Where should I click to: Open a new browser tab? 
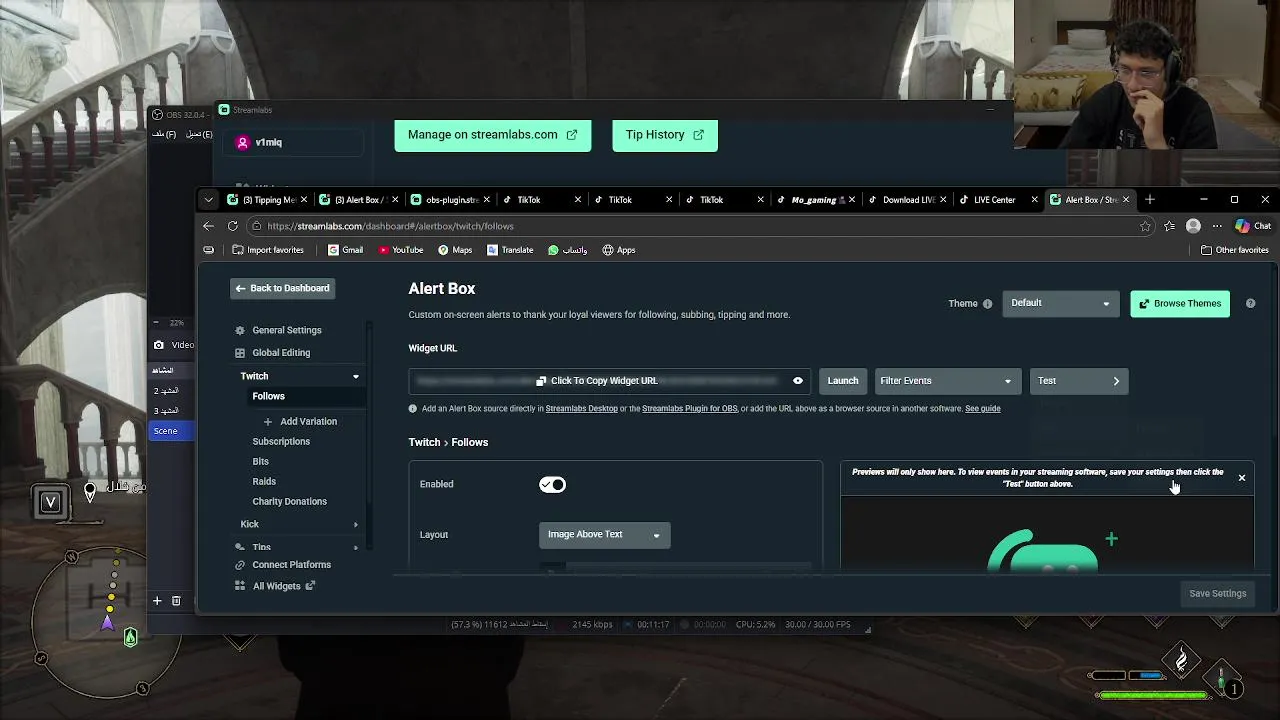[x=1150, y=200]
